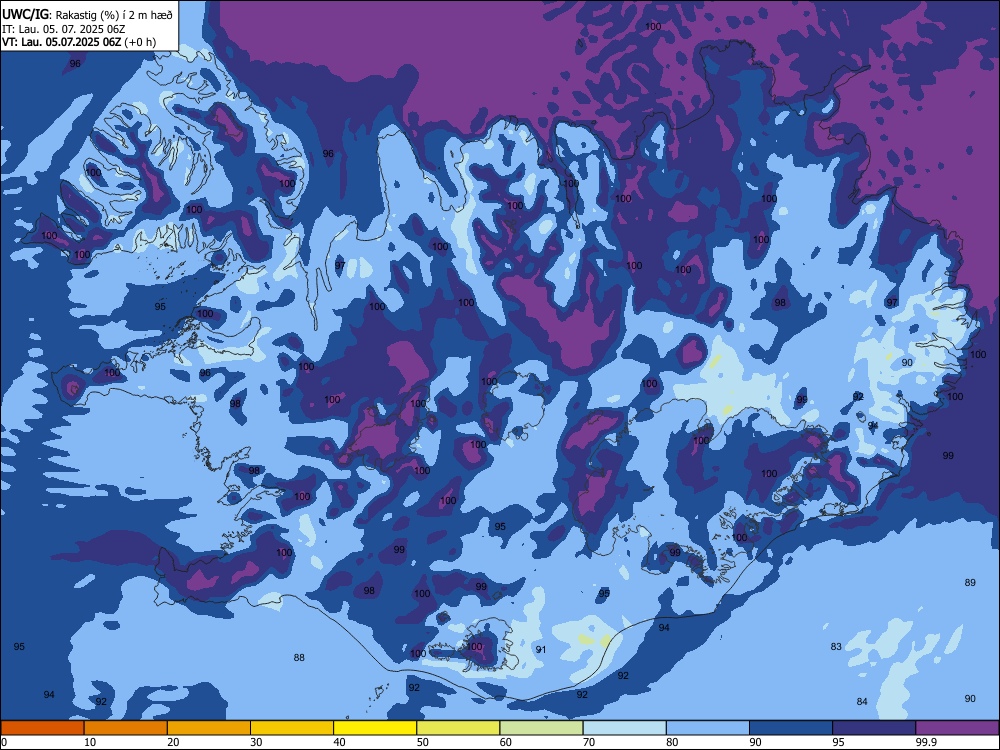
Task: Click the "88" humidity value on the map
Action: (x=299, y=658)
